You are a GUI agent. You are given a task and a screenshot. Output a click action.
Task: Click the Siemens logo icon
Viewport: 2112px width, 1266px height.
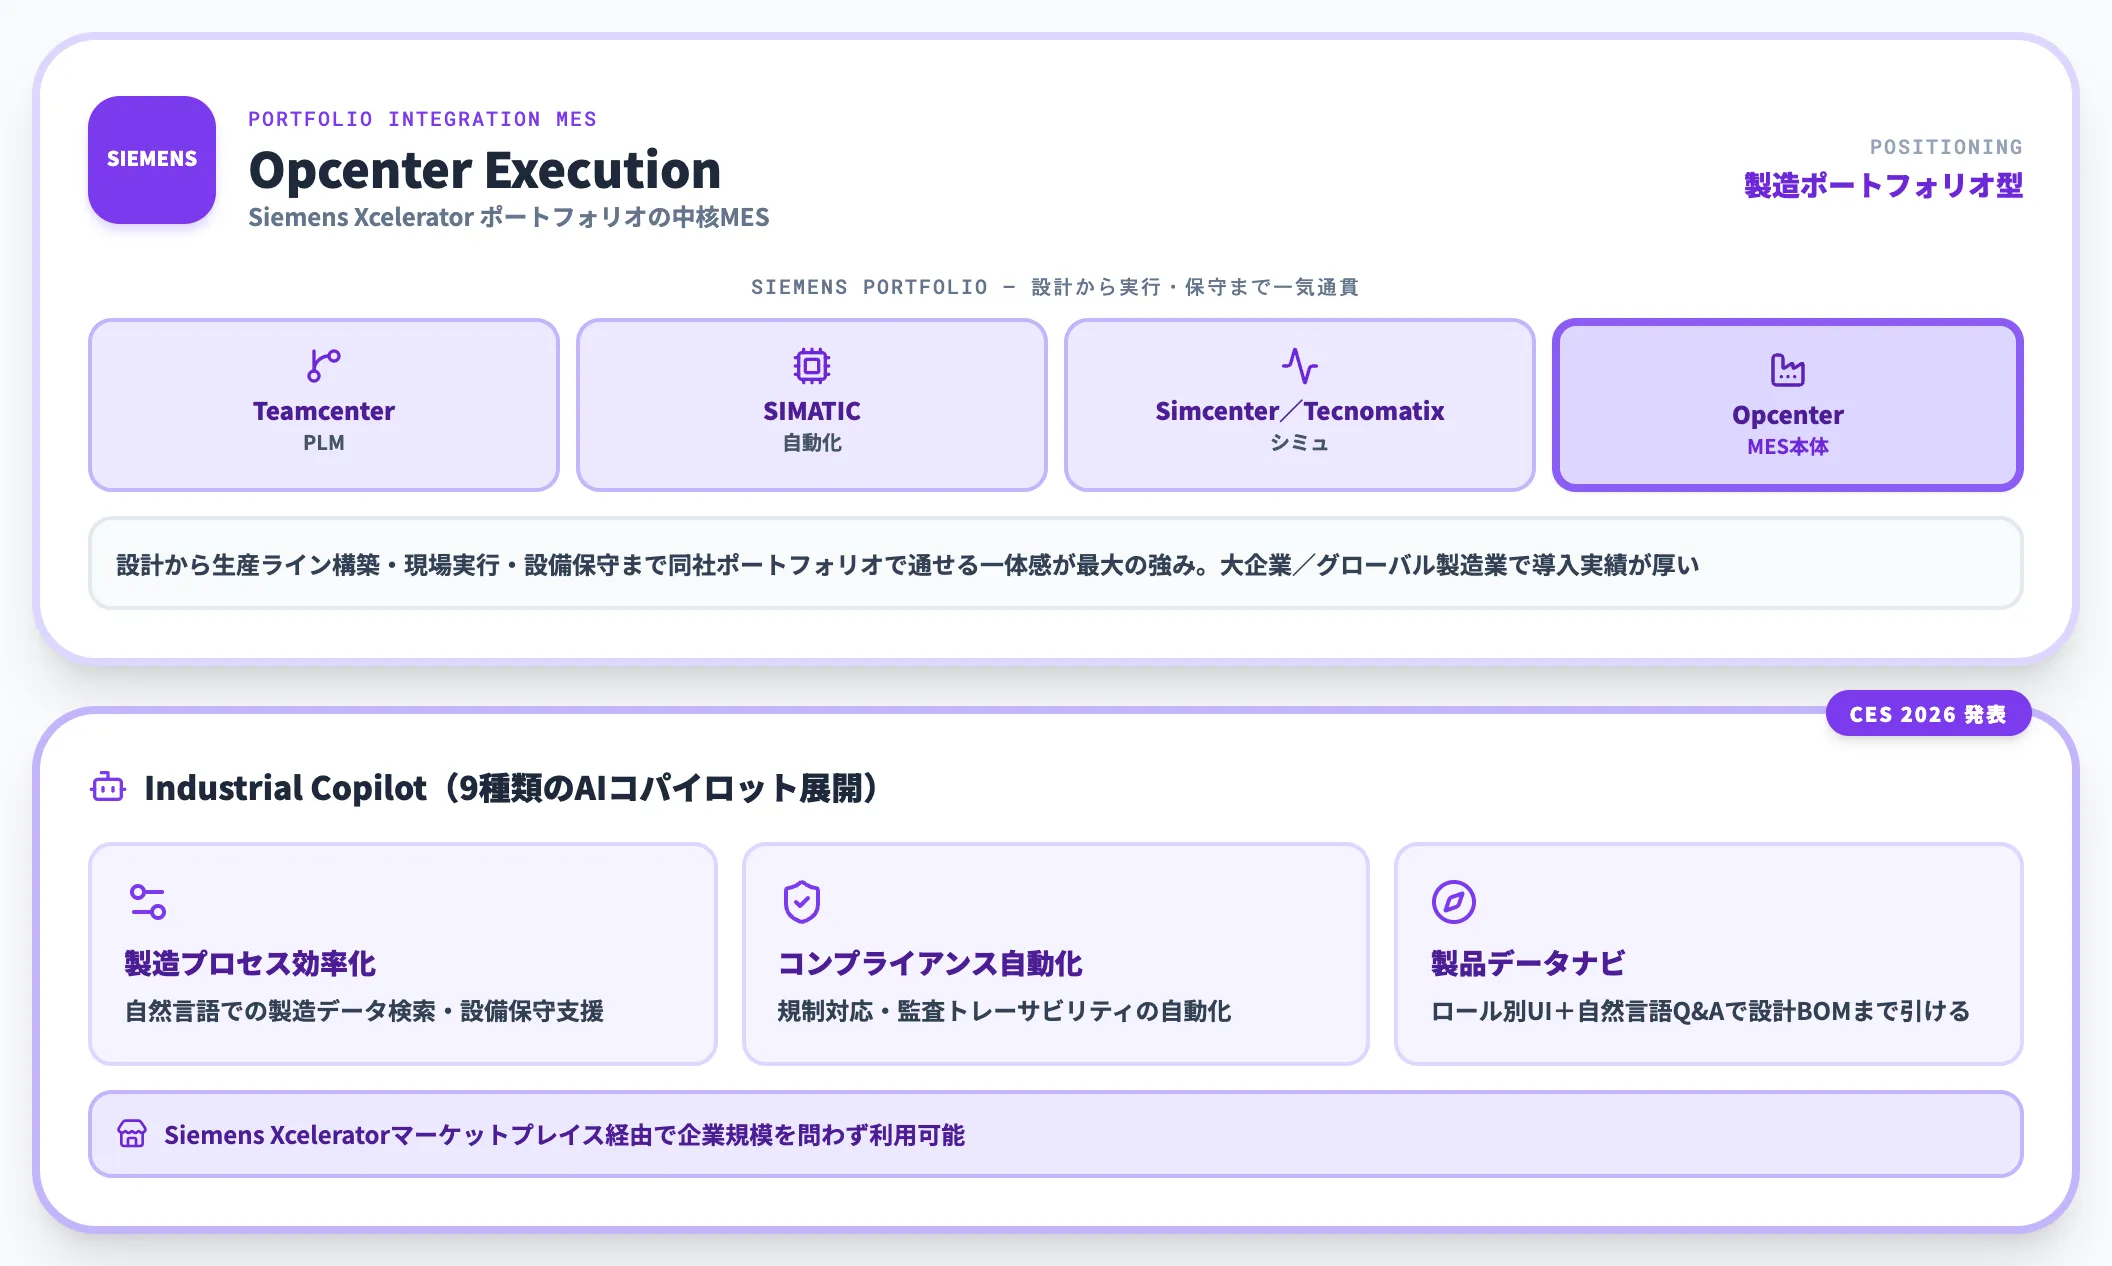click(x=151, y=160)
